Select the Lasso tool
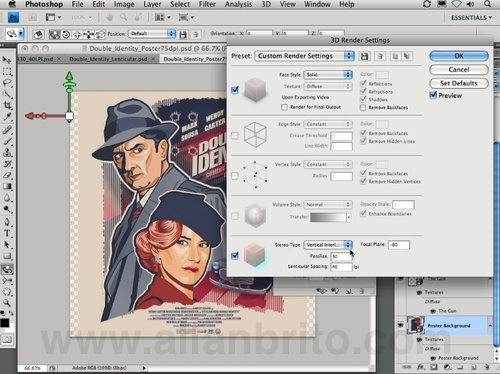 (7, 83)
